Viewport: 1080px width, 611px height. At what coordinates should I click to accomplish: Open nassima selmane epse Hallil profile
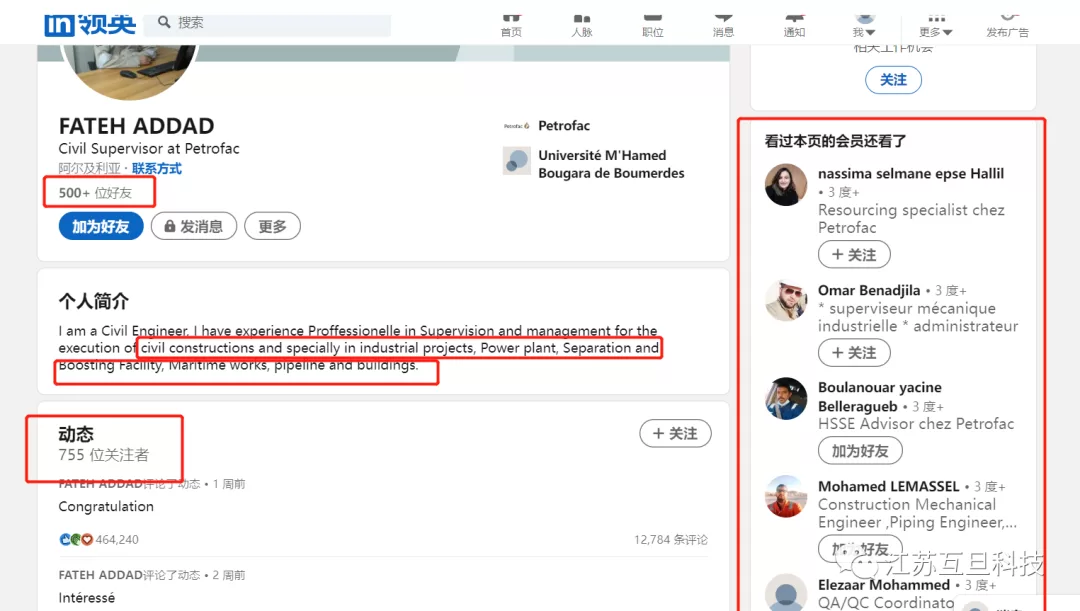pos(911,174)
